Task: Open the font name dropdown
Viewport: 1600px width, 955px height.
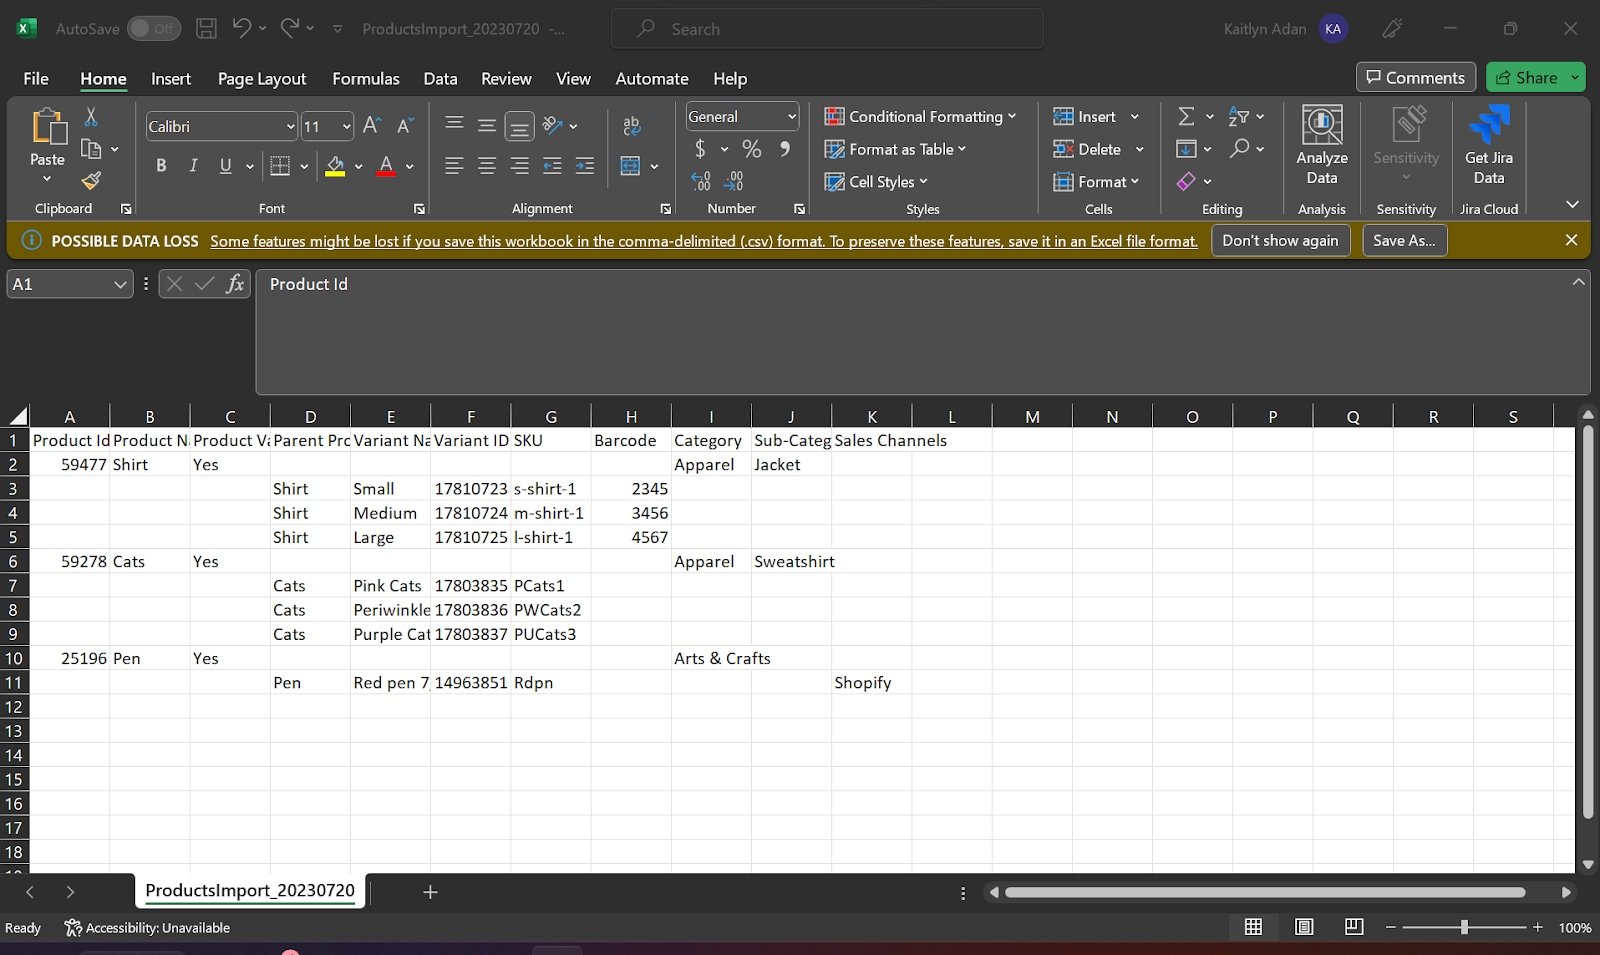Action: coord(289,126)
